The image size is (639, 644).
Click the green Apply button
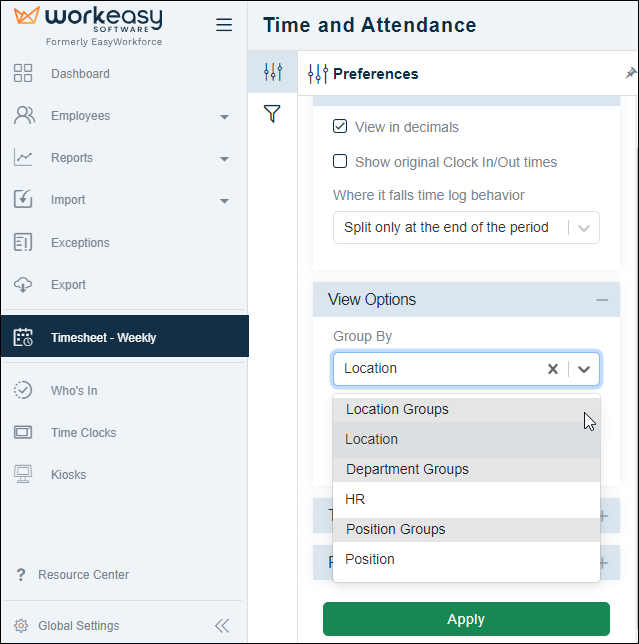point(466,619)
